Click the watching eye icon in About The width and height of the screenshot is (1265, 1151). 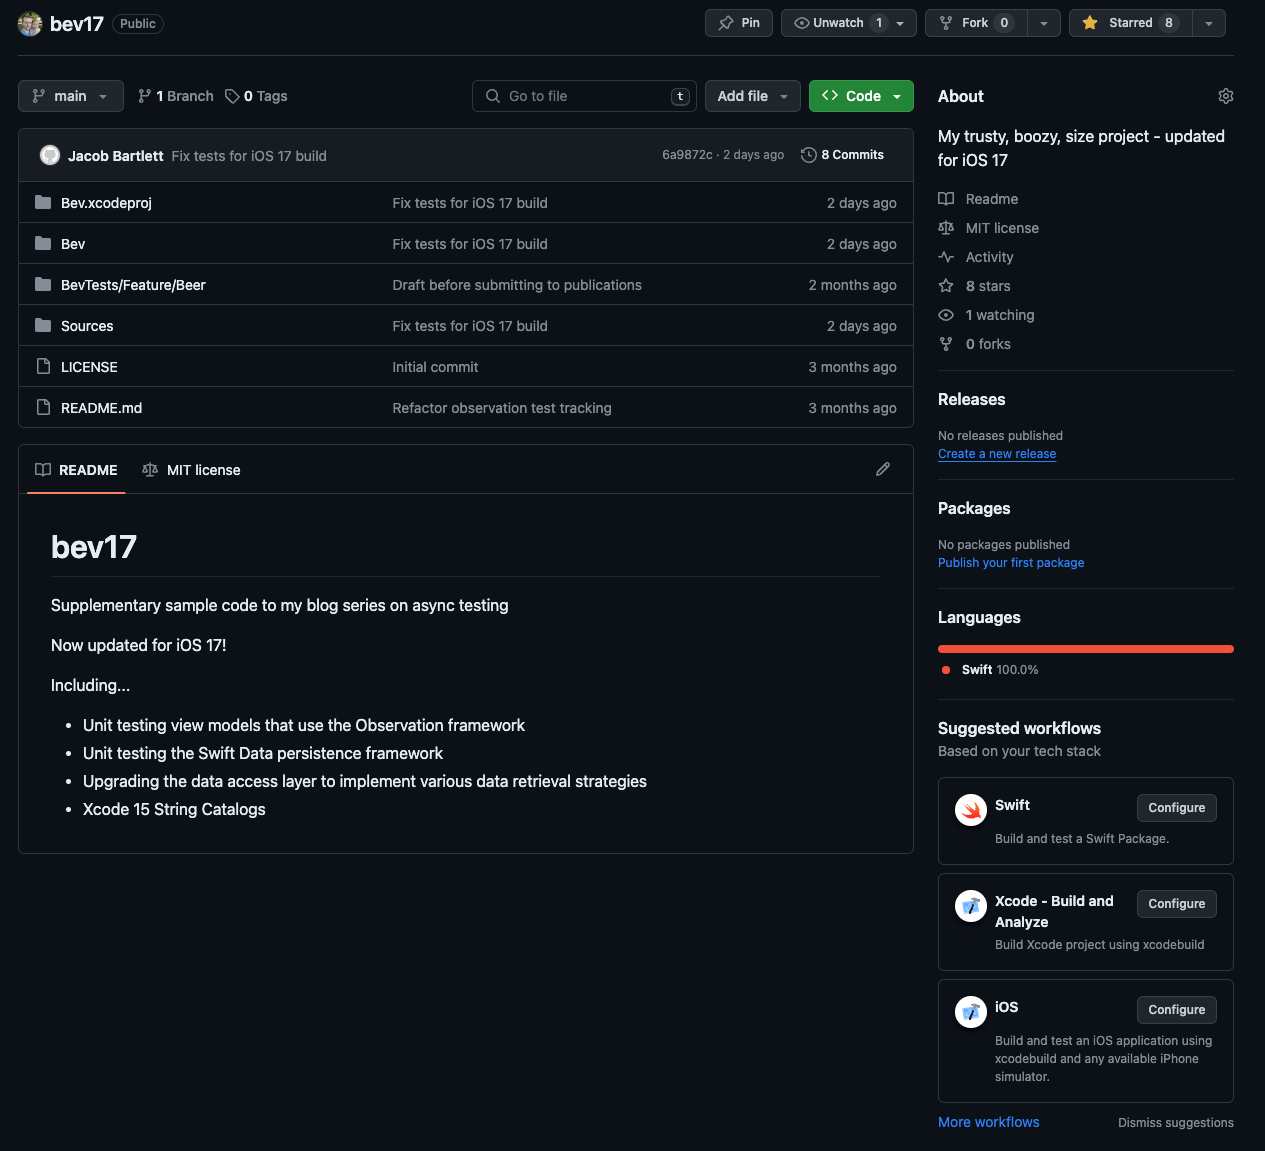coord(946,315)
